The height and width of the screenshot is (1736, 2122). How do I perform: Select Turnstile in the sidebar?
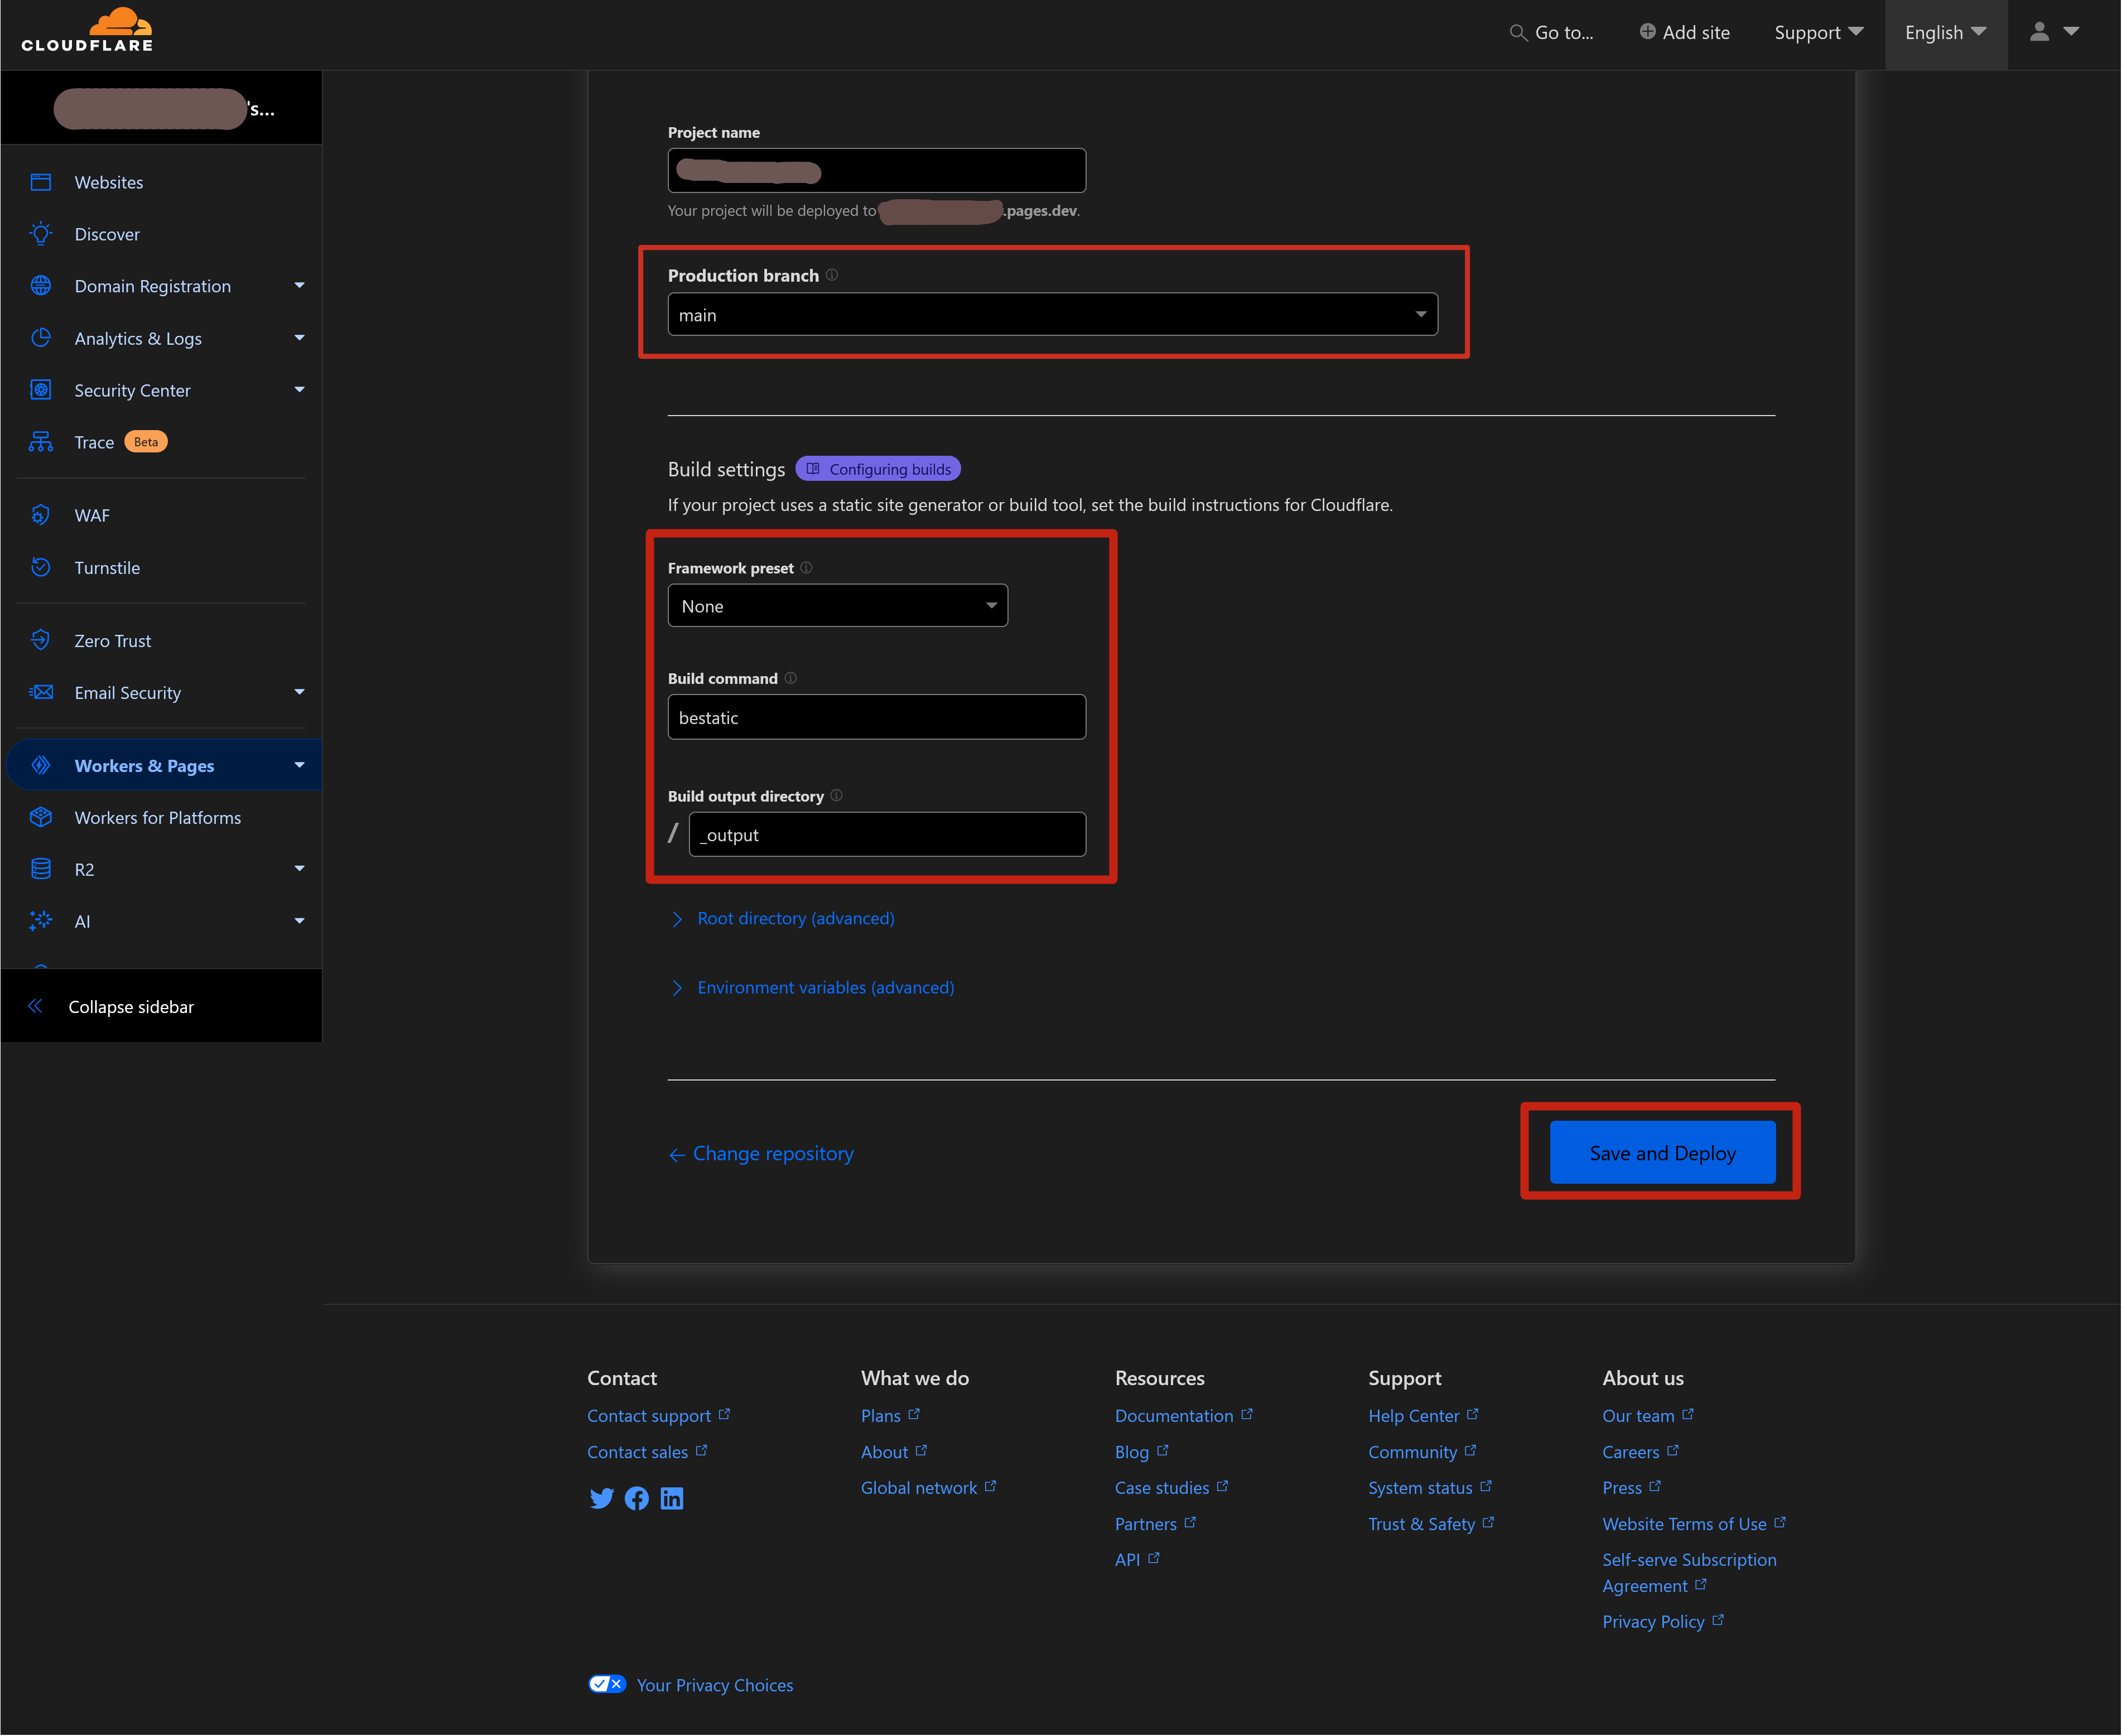[x=106, y=567]
